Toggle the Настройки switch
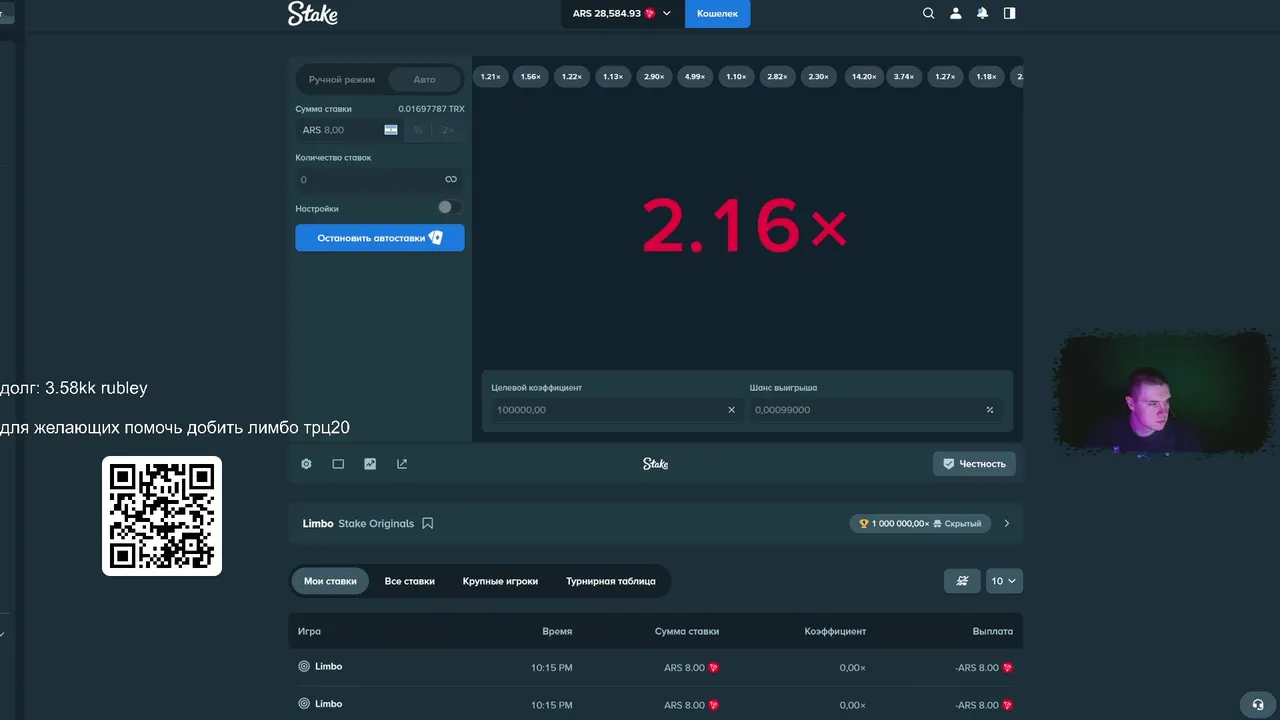Screen dimensions: 1280x720 click(450, 207)
